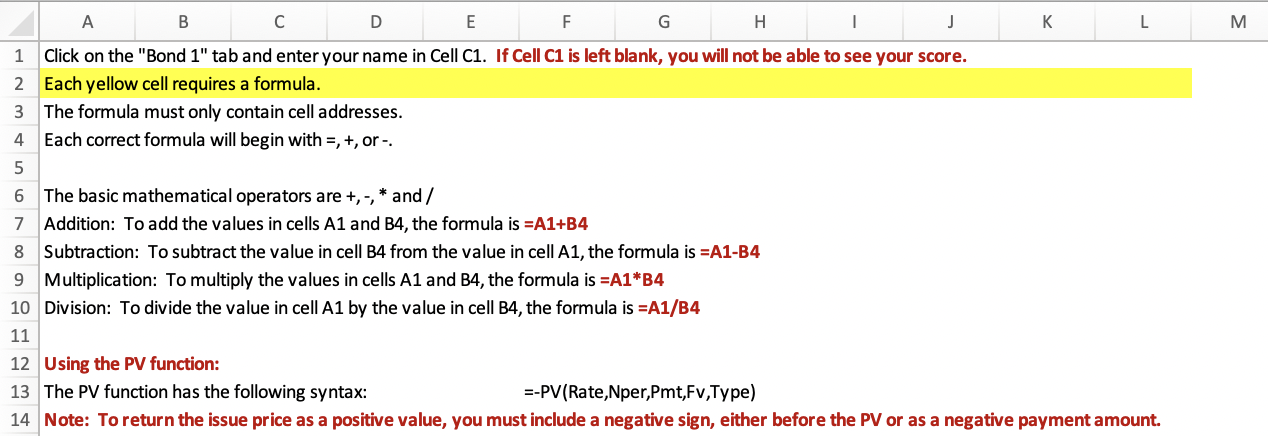Screen dimensions: 1268x436
Task: Select column K header
Action: [1047, 19]
